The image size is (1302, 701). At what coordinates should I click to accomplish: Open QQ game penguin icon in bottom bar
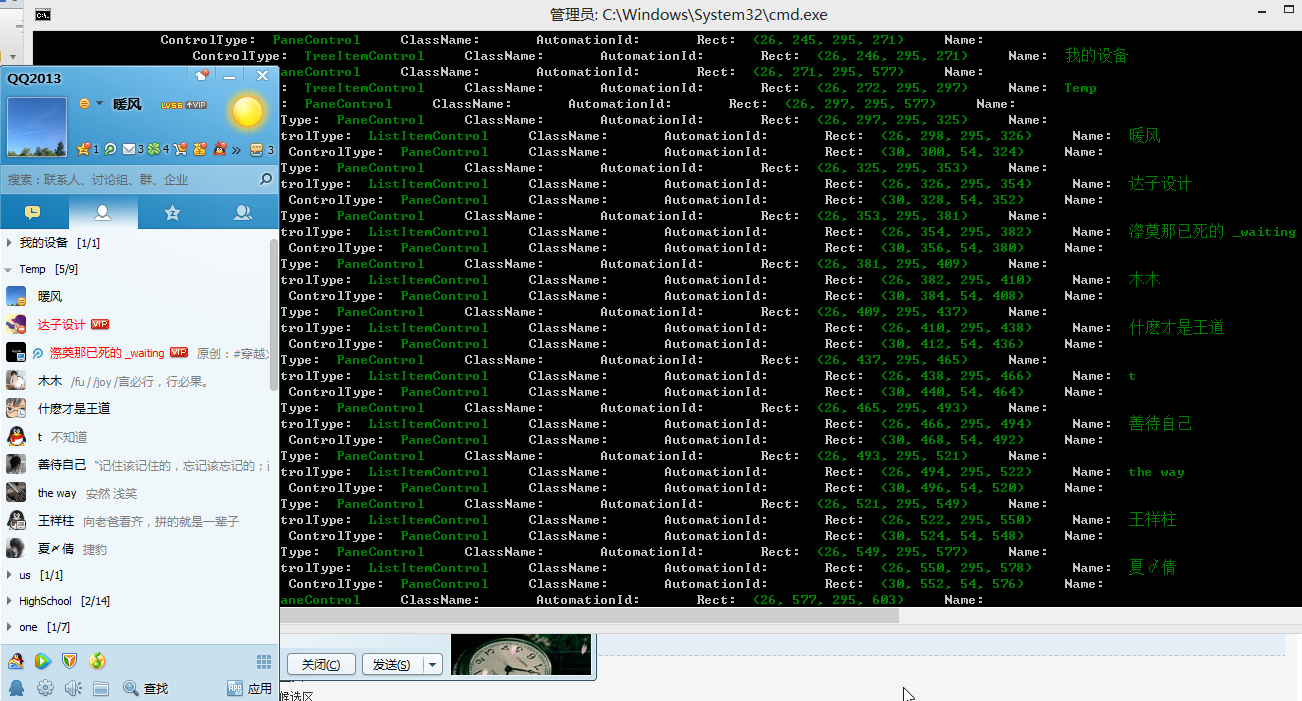(16, 661)
